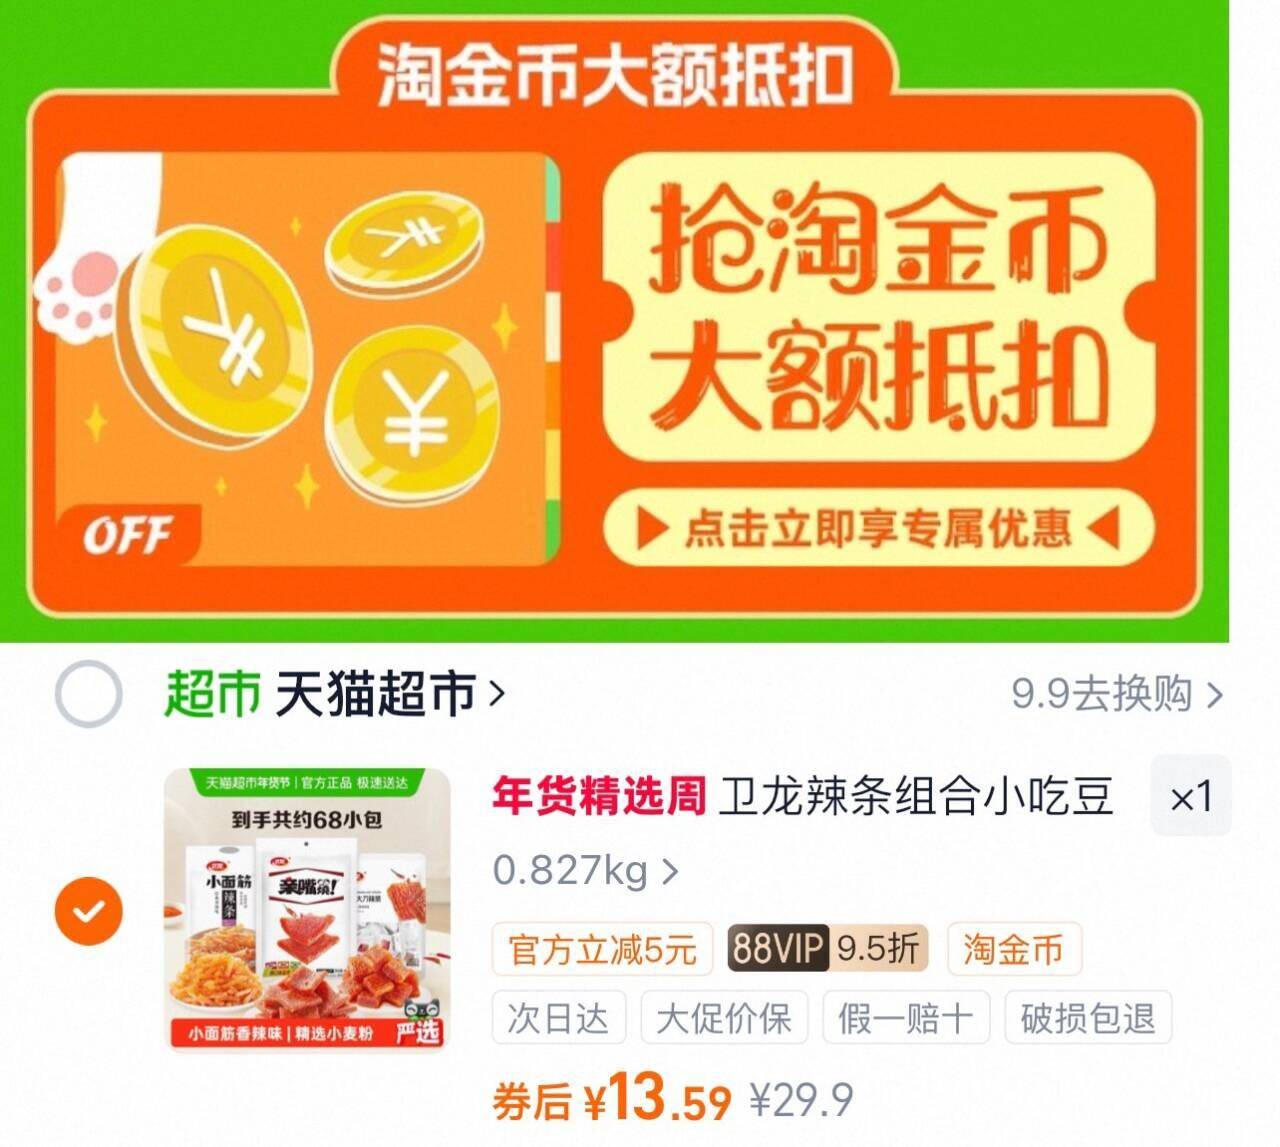Tap the 次日达 service tag
The image size is (1280, 1147).
click(558, 1018)
